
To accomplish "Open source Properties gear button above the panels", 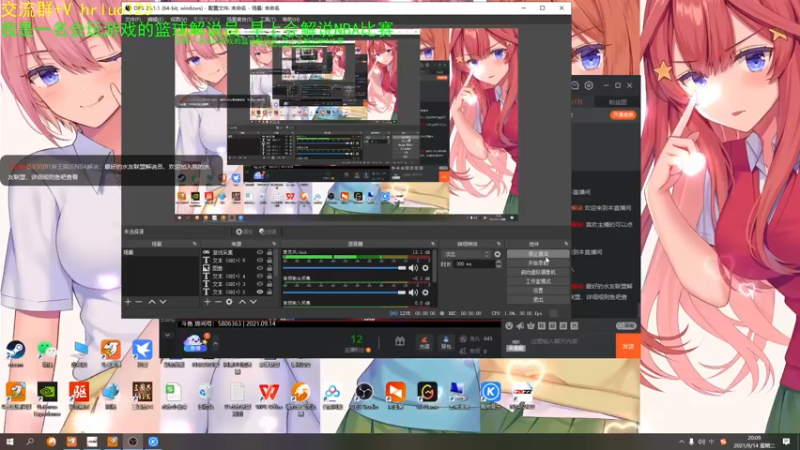I will coord(244,232).
